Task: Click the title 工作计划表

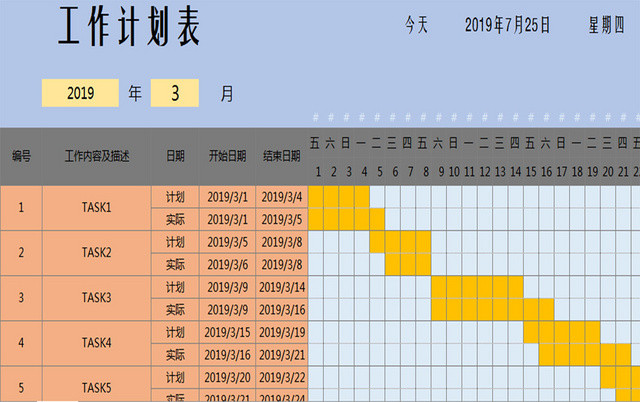Action: click(x=129, y=26)
